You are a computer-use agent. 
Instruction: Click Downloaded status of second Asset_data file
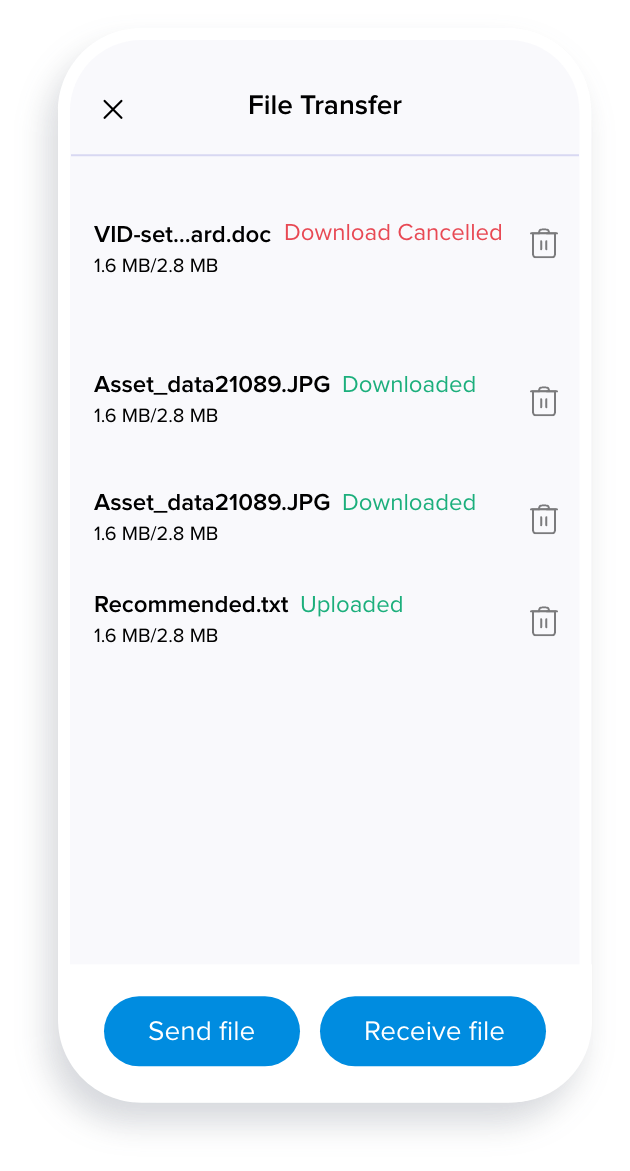(409, 502)
